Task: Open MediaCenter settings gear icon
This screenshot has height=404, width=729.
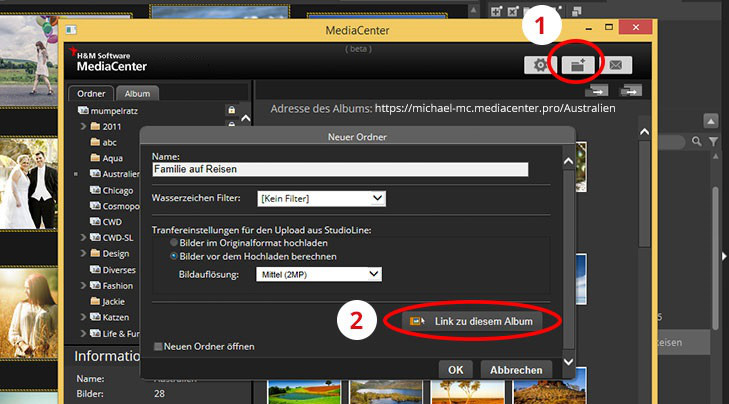Action: click(x=541, y=65)
